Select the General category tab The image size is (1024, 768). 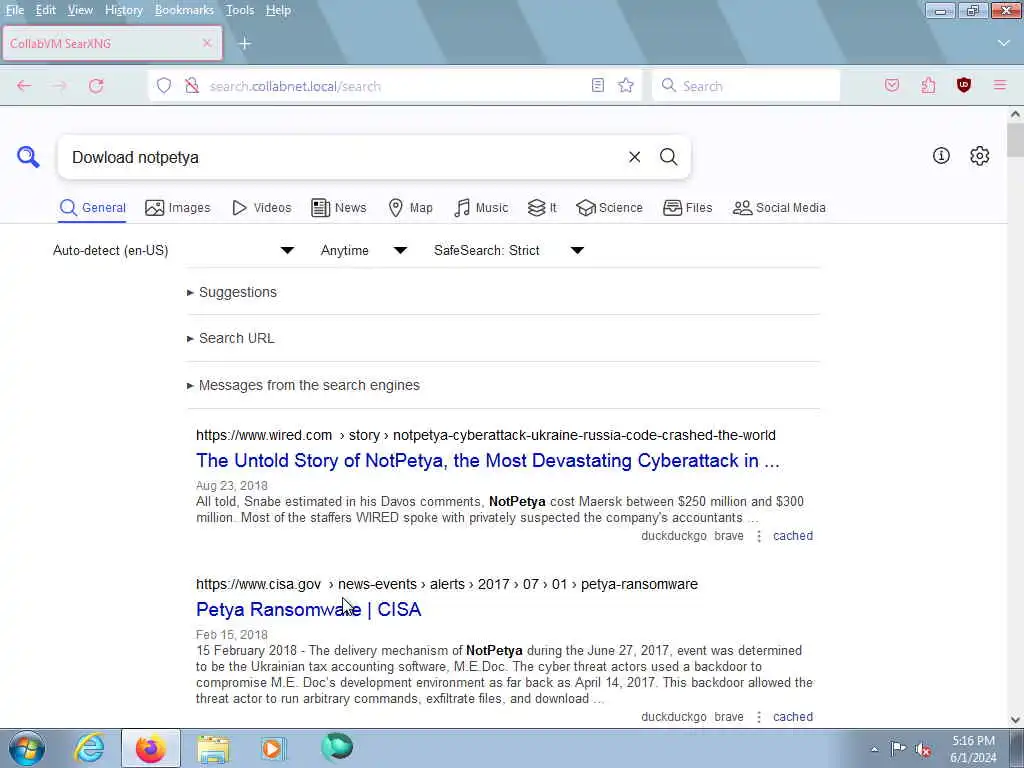(92, 208)
